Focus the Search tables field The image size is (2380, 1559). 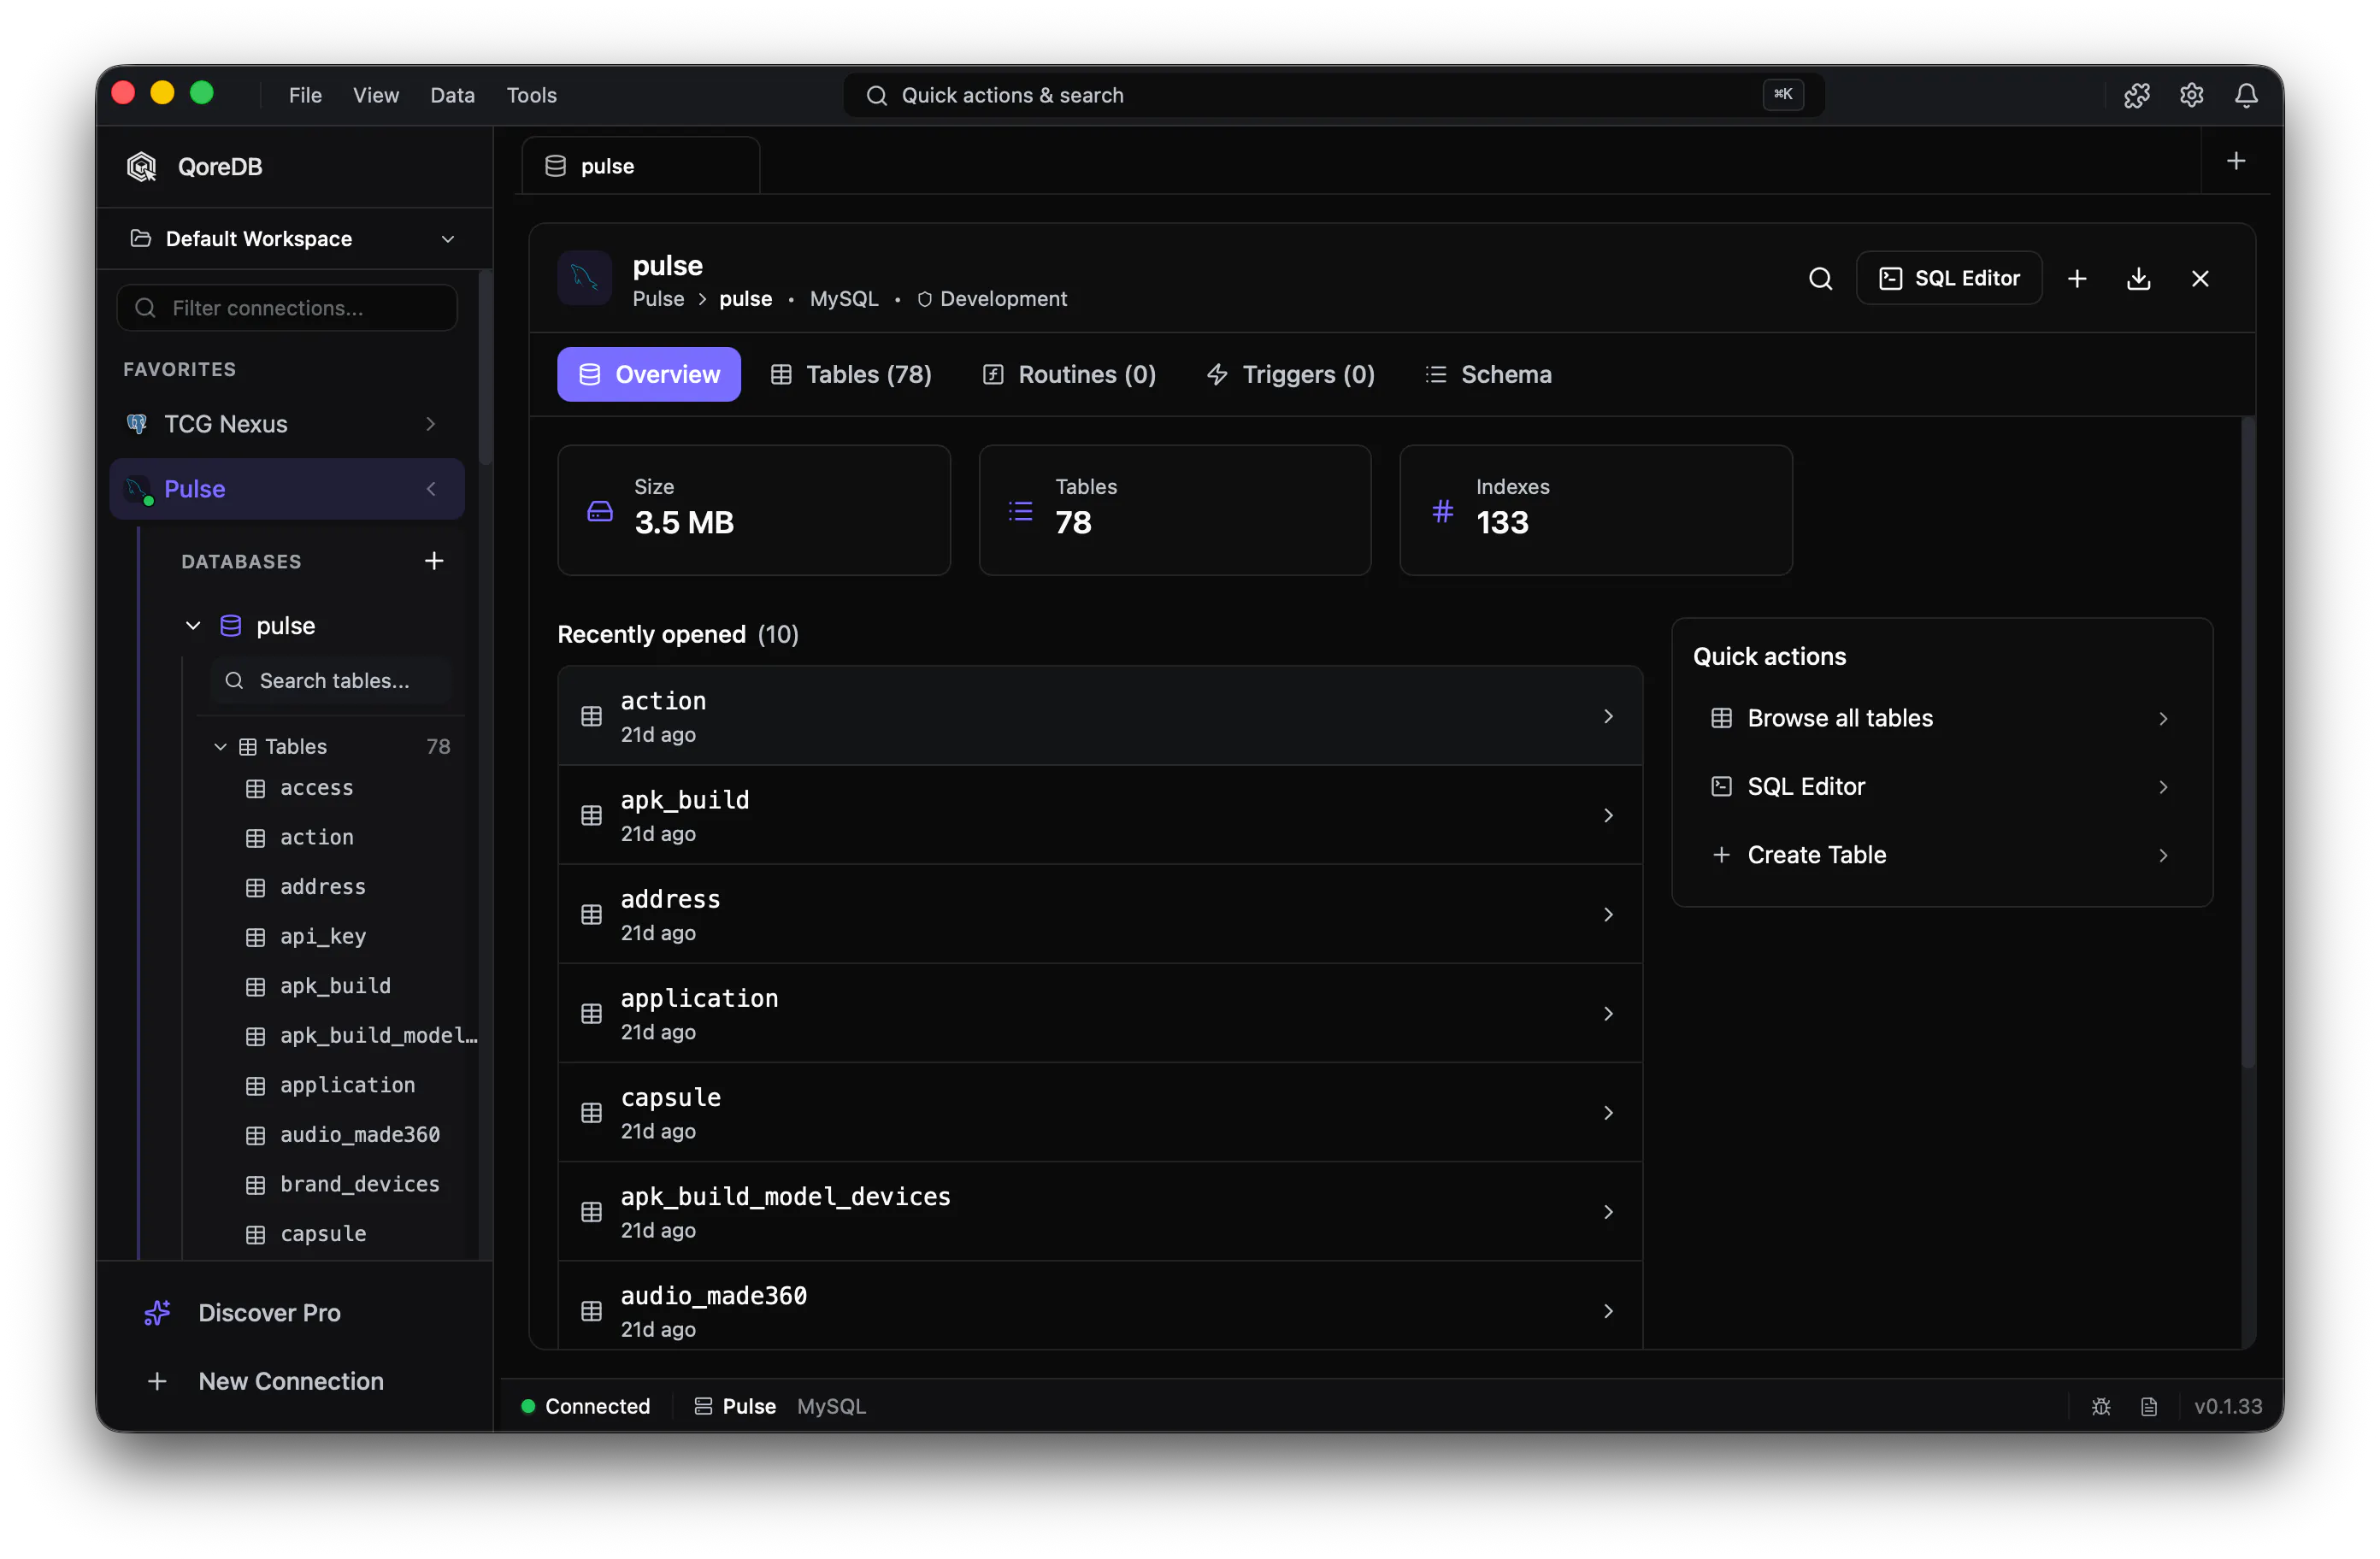pyautogui.click(x=331, y=681)
